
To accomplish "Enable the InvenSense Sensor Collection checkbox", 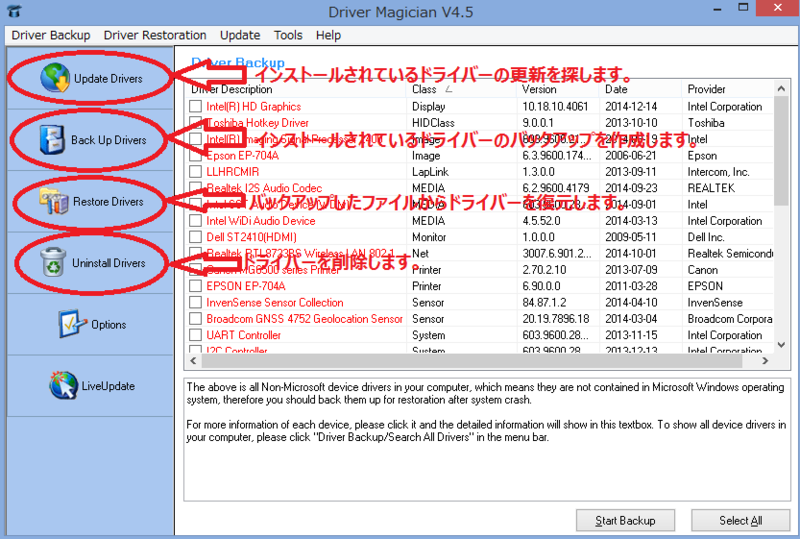I will (x=195, y=302).
